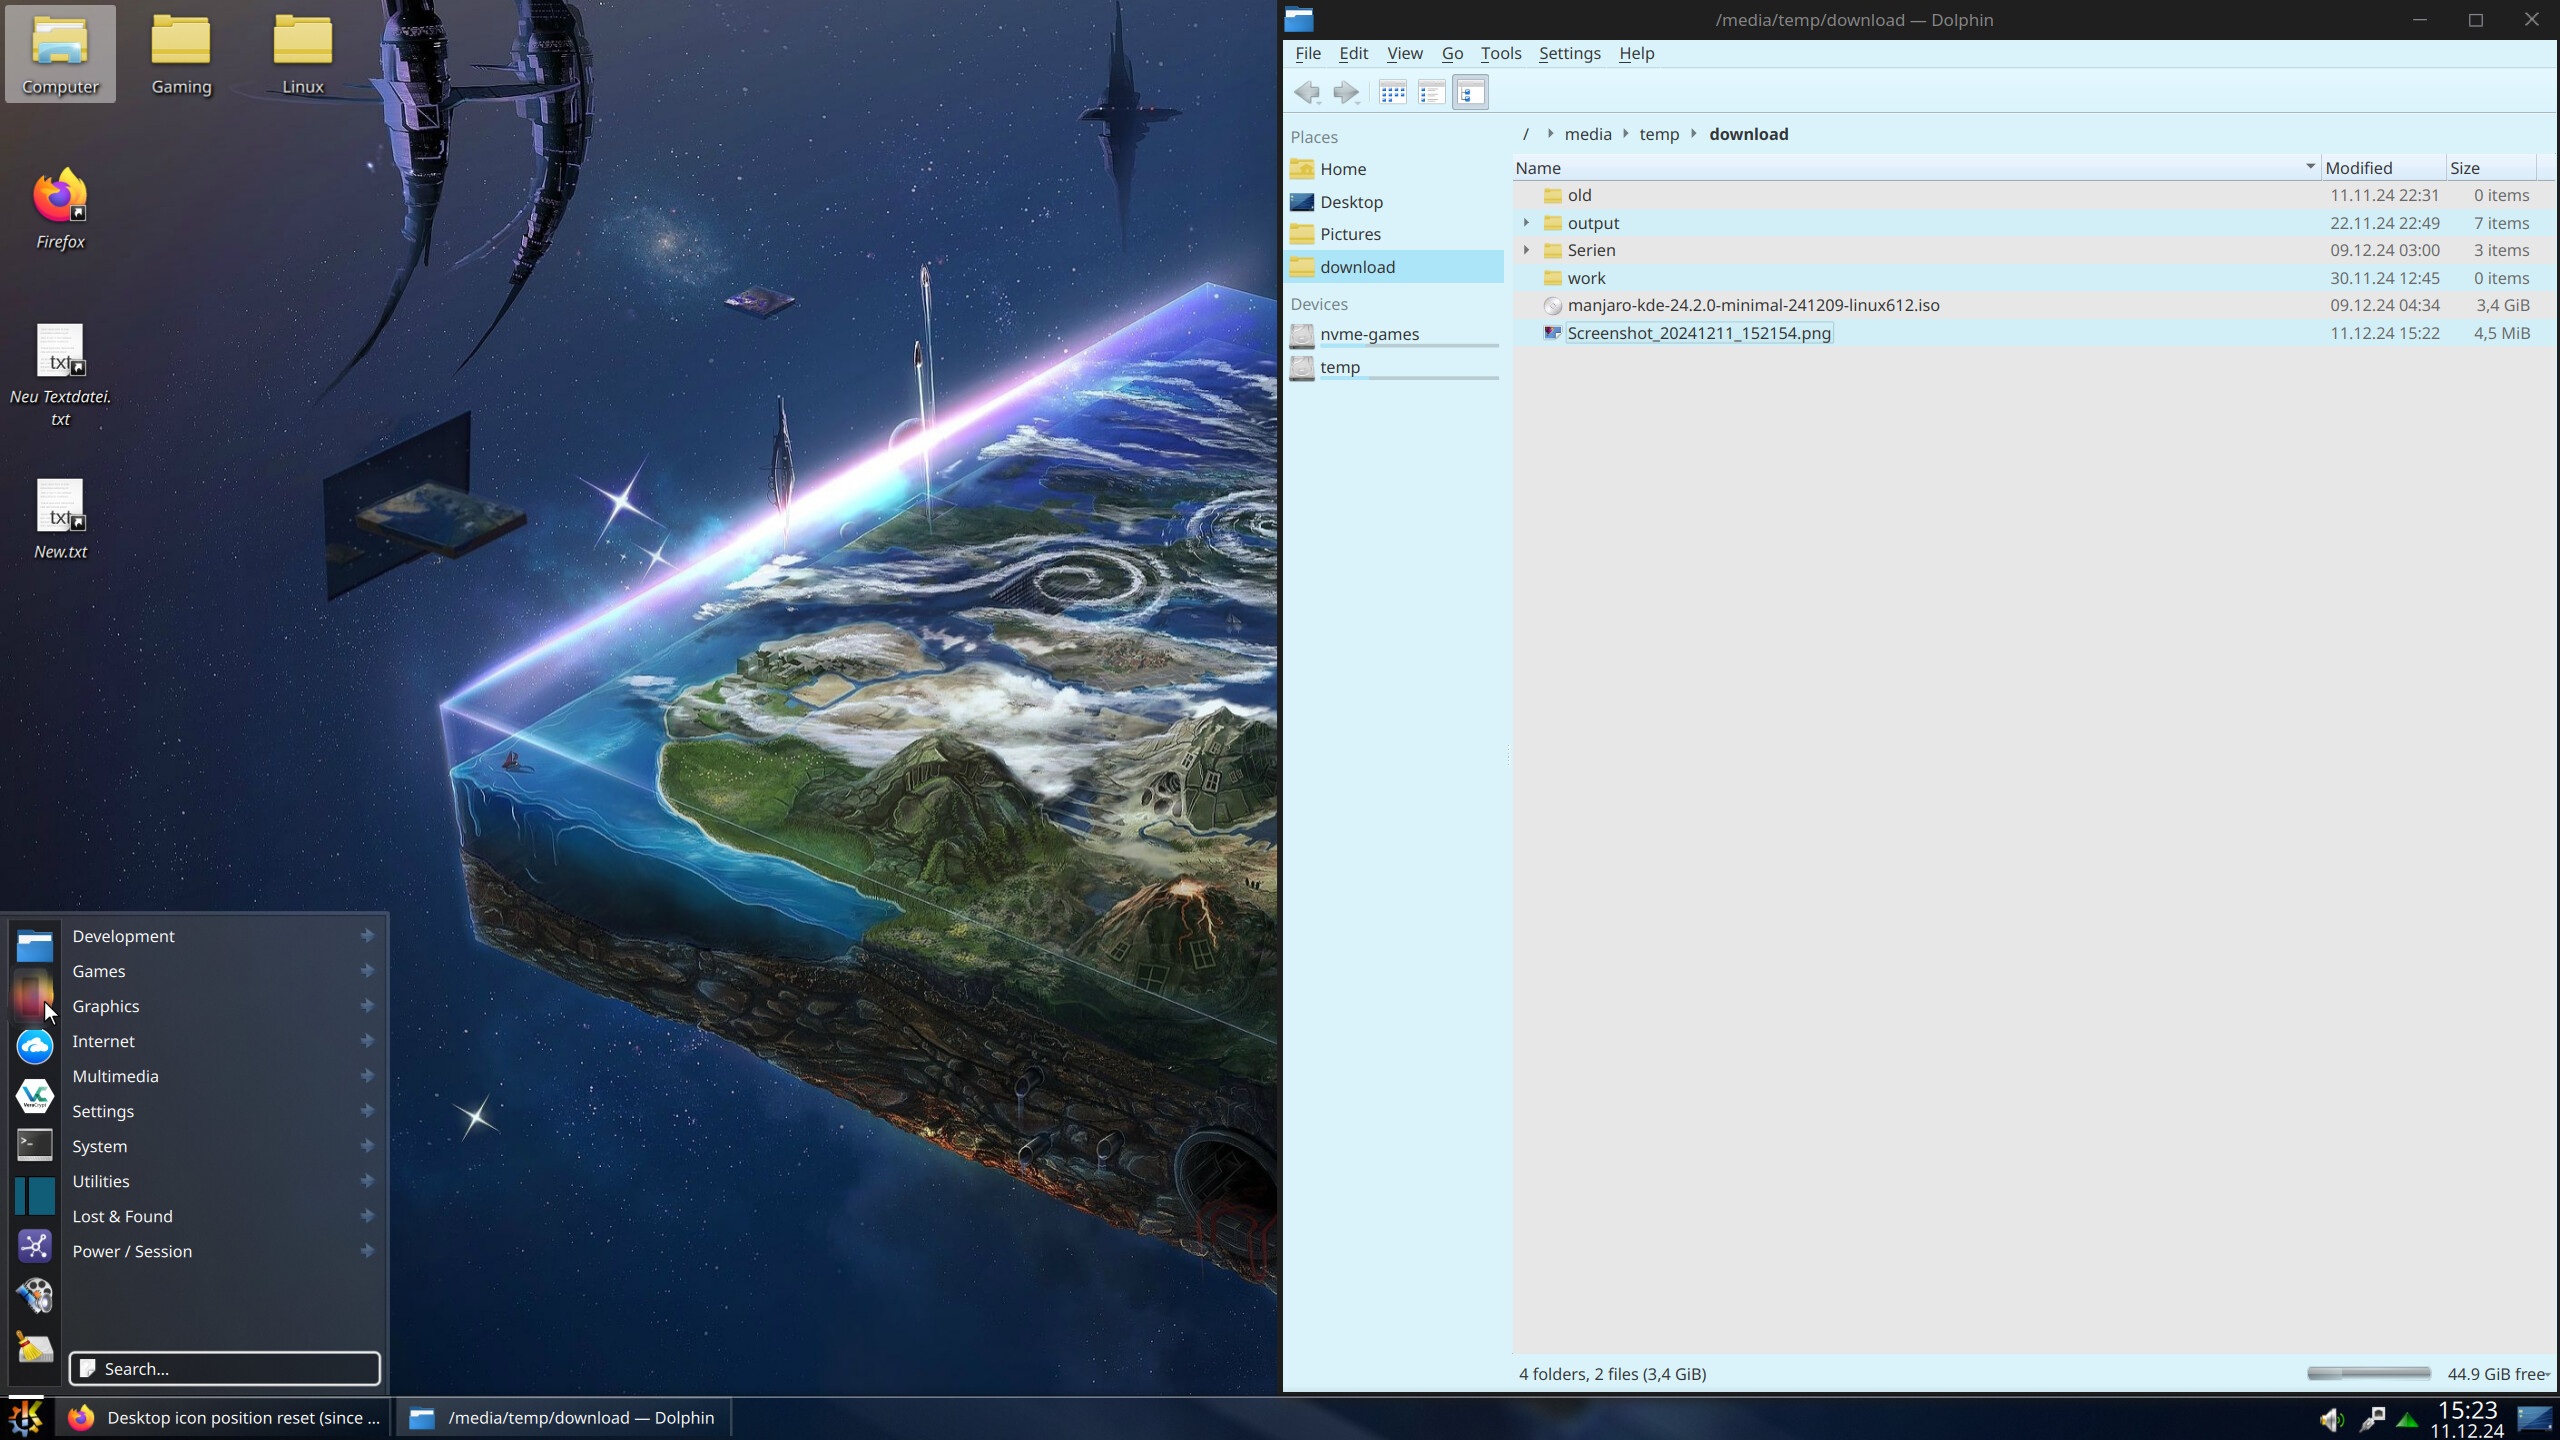Open Home in the Places panel
The image size is (2560, 1440).
click(1393, 169)
